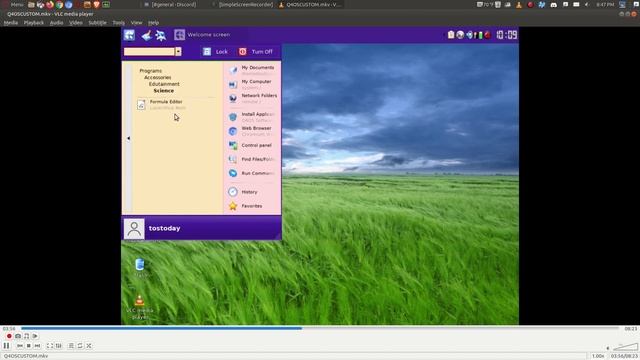This screenshot has width=640, height=360.
Task: Launch Brave browser from the top panel
Action: click(x=96, y=5)
